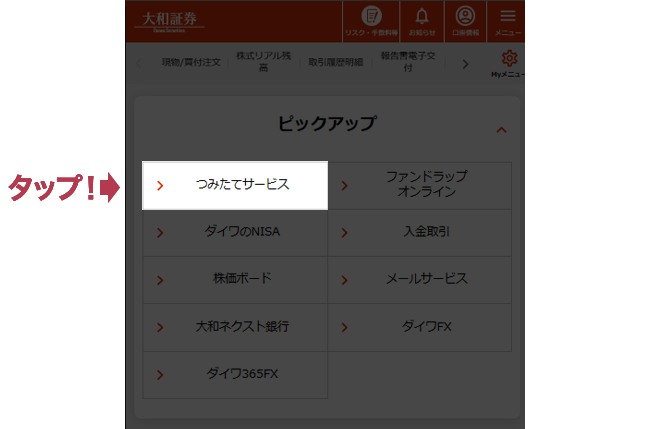Tap the リスク・手数料等 document icon
Image resolution: width=650 pixels, height=429 pixels.
click(371, 17)
